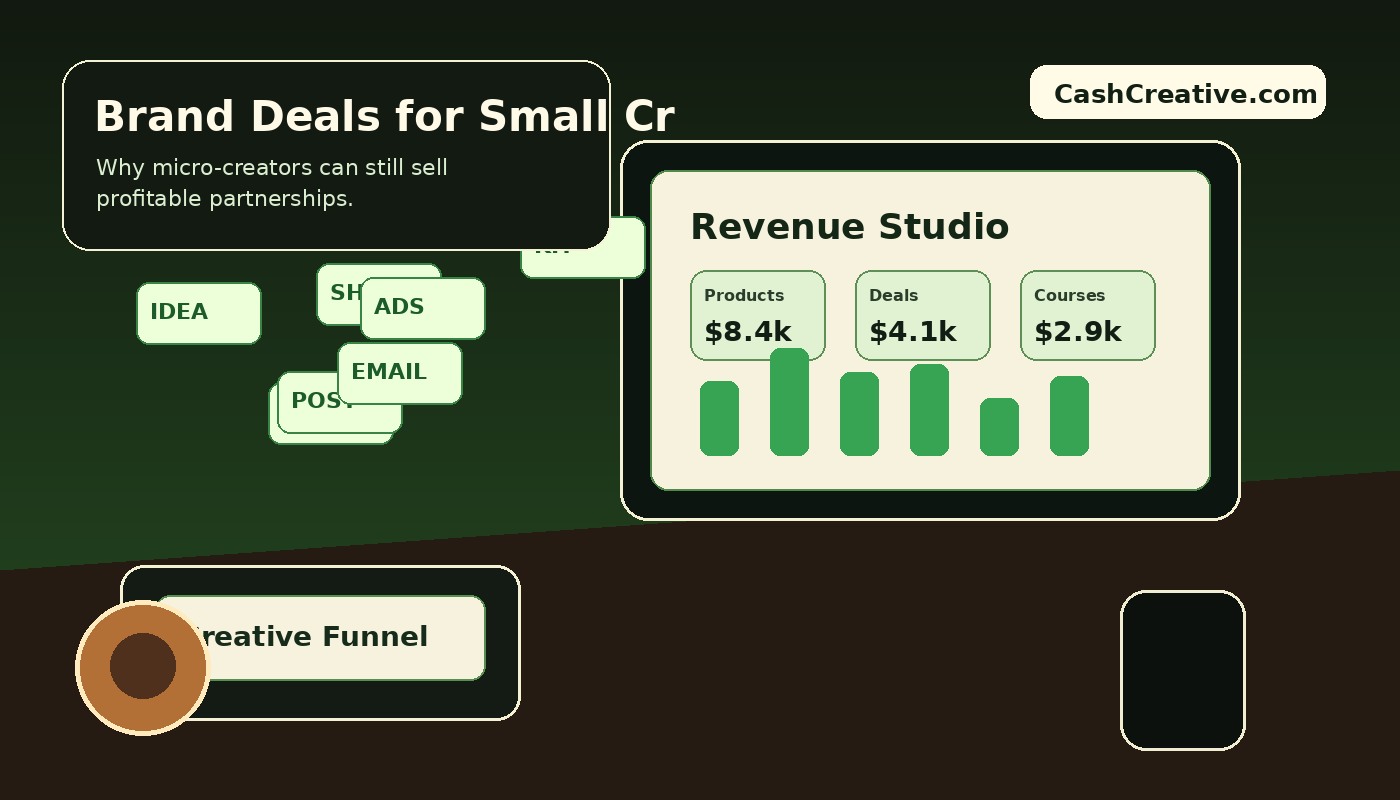The height and width of the screenshot is (800, 1400).
Task: Open the Courses $2.9k card
Action: pos(1088,315)
